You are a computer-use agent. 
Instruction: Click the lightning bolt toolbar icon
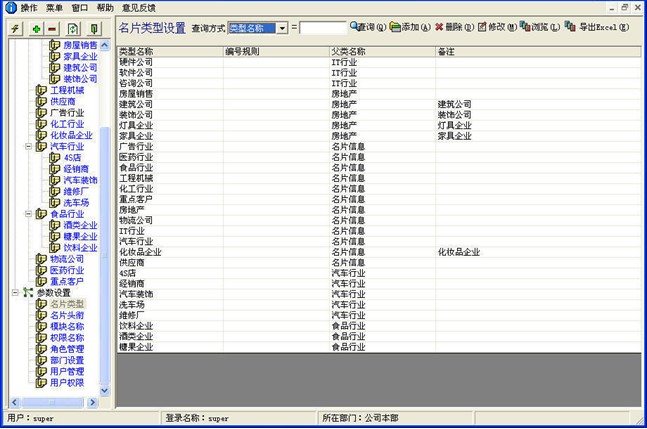[x=15, y=29]
